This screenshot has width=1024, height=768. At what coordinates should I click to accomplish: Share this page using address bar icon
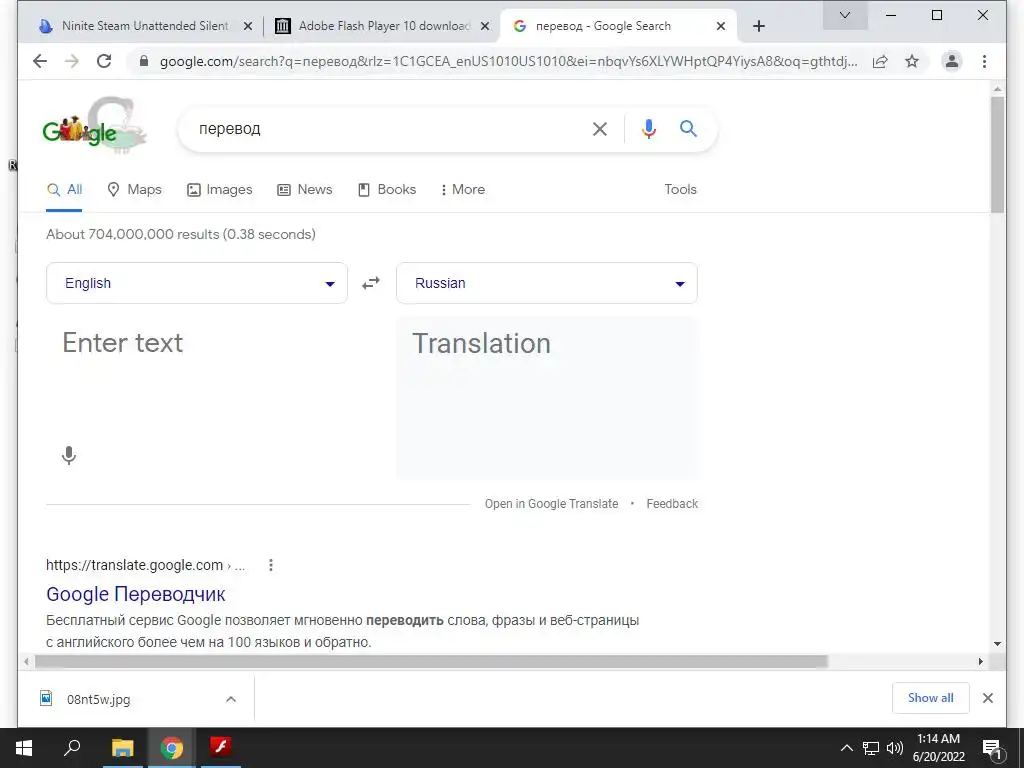click(880, 61)
